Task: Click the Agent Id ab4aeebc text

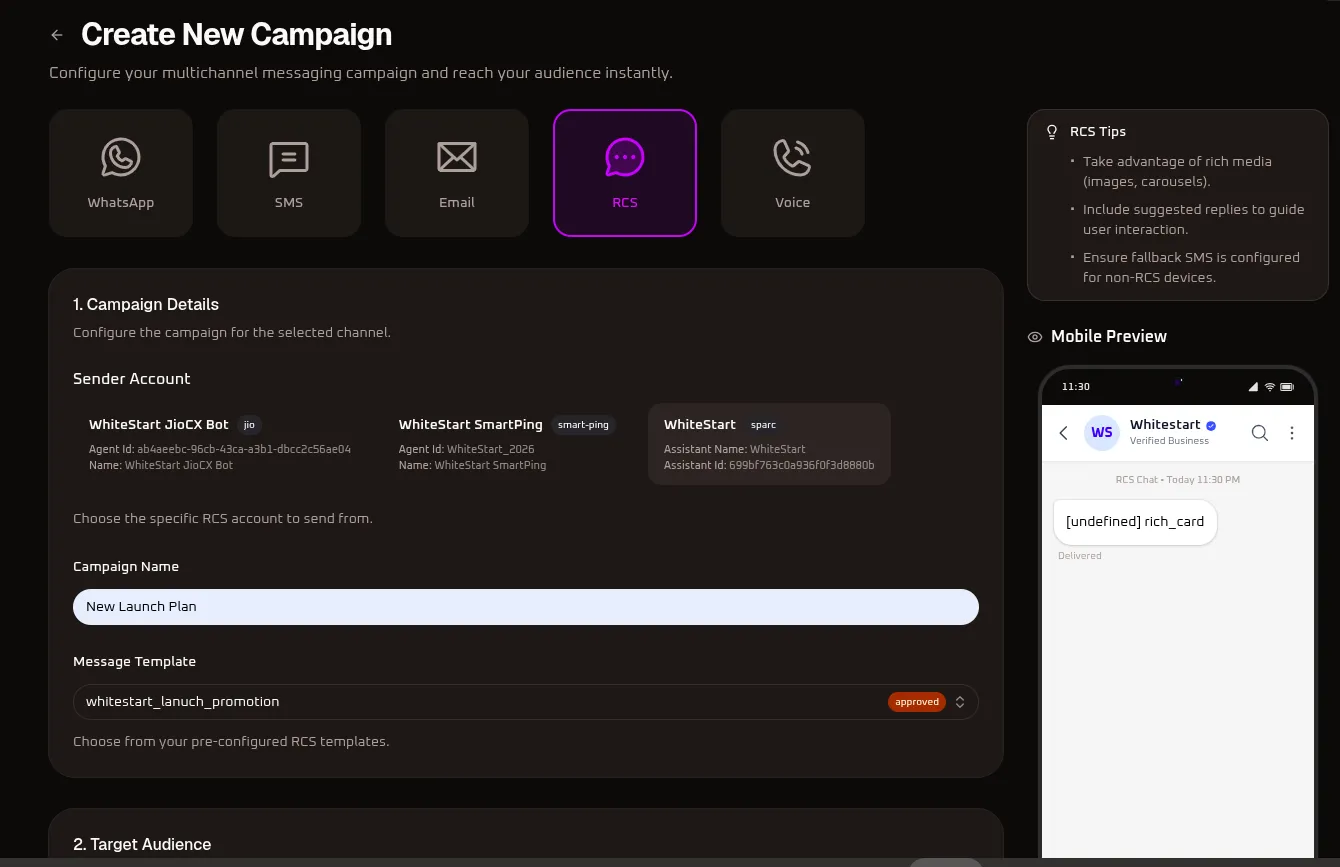Action: point(220,450)
